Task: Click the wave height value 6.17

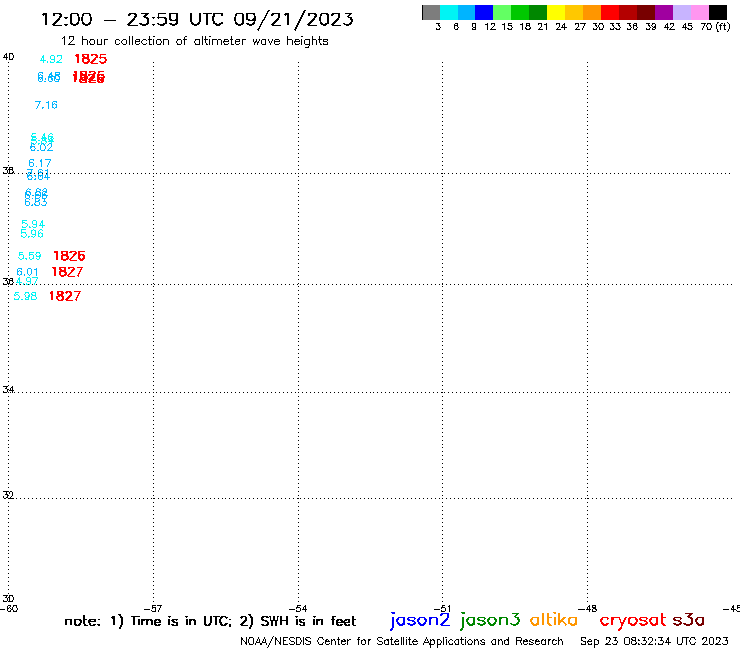Action: 40,163
